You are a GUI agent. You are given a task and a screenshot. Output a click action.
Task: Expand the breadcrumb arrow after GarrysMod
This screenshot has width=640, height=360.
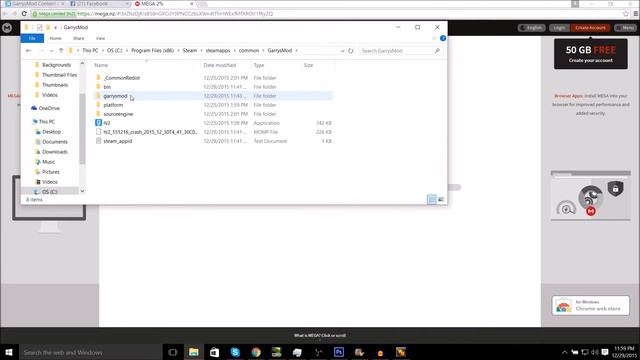[x=297, y=51]
